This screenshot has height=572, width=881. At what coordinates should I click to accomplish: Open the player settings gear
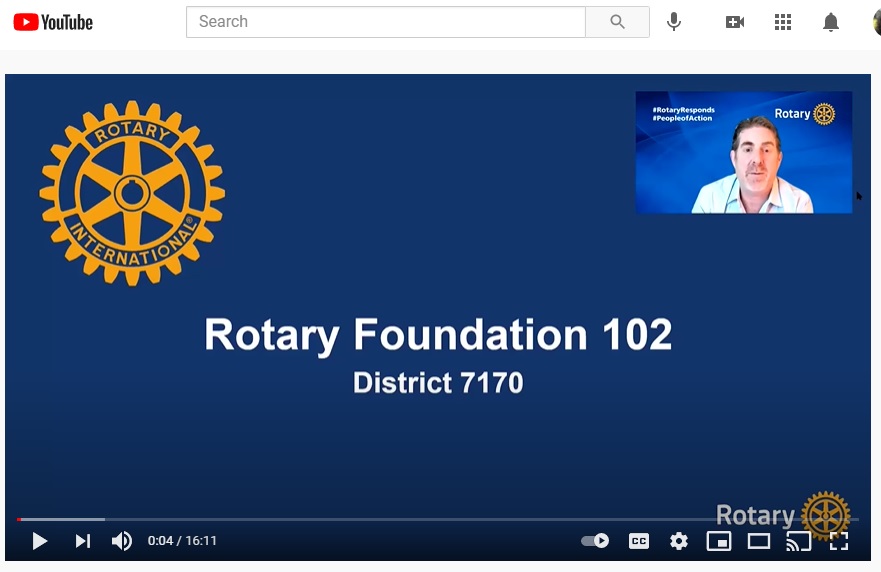(x=679, y=541)
